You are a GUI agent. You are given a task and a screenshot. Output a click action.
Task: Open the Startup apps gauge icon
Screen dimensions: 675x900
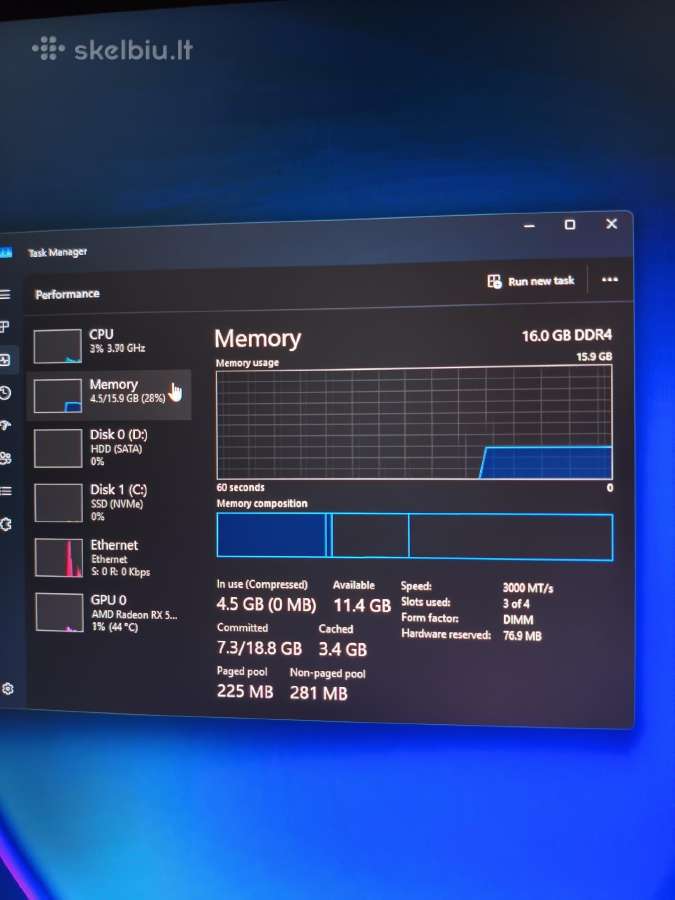(x=5, y=425)
